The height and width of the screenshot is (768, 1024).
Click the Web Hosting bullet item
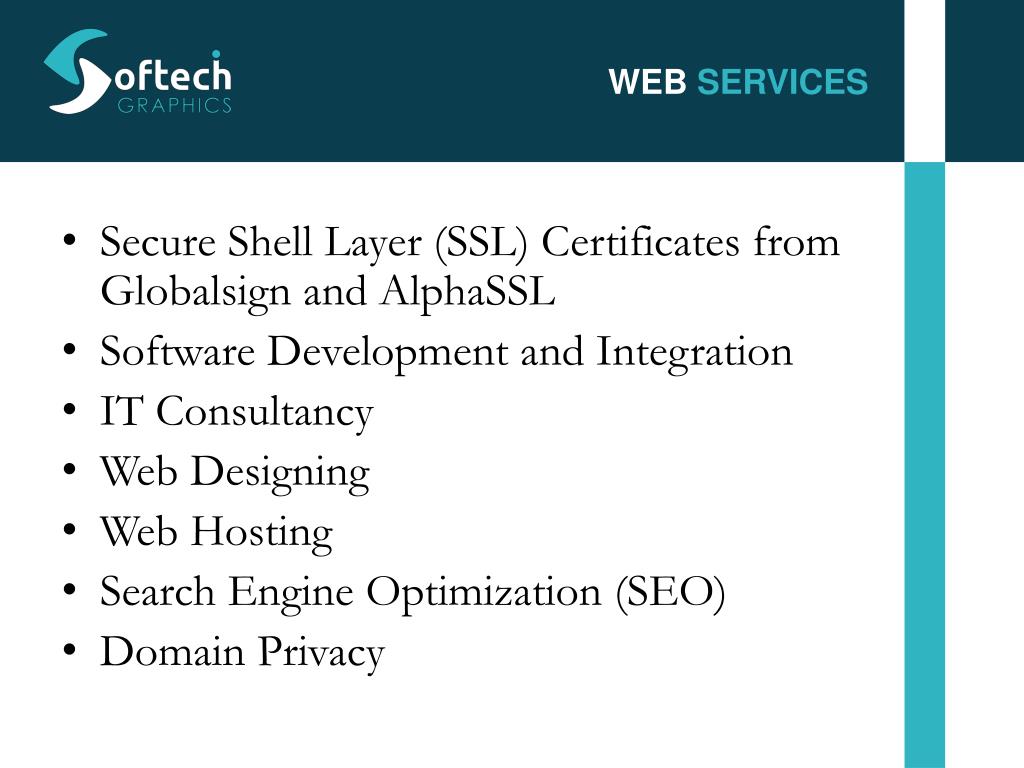click(216, 533)
